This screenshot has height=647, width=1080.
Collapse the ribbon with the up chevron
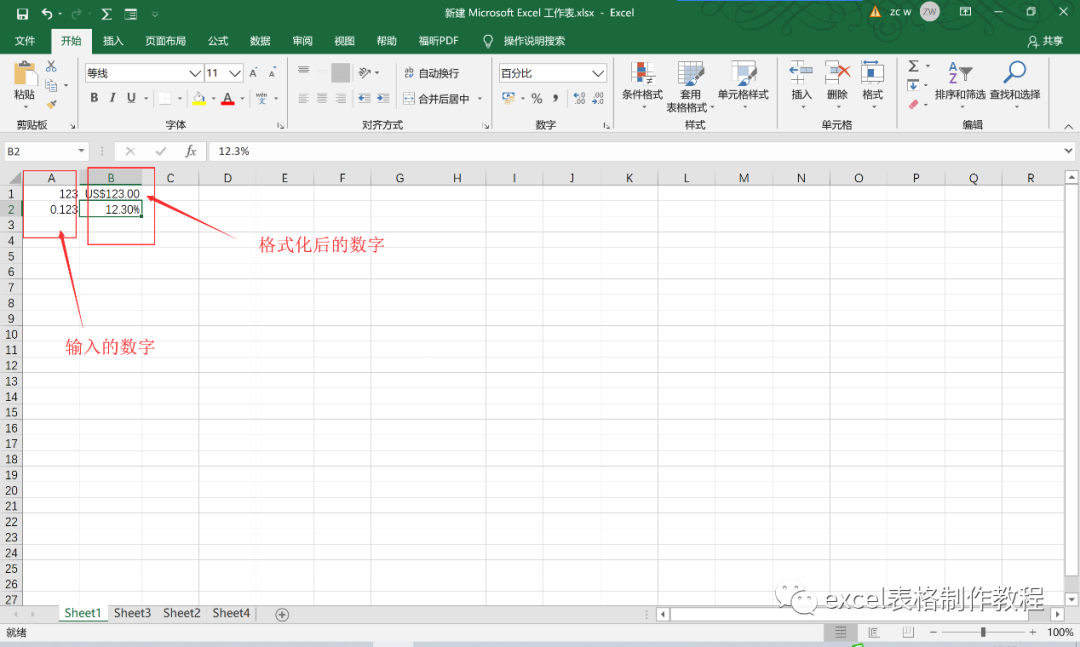[x=1068, y=126]
